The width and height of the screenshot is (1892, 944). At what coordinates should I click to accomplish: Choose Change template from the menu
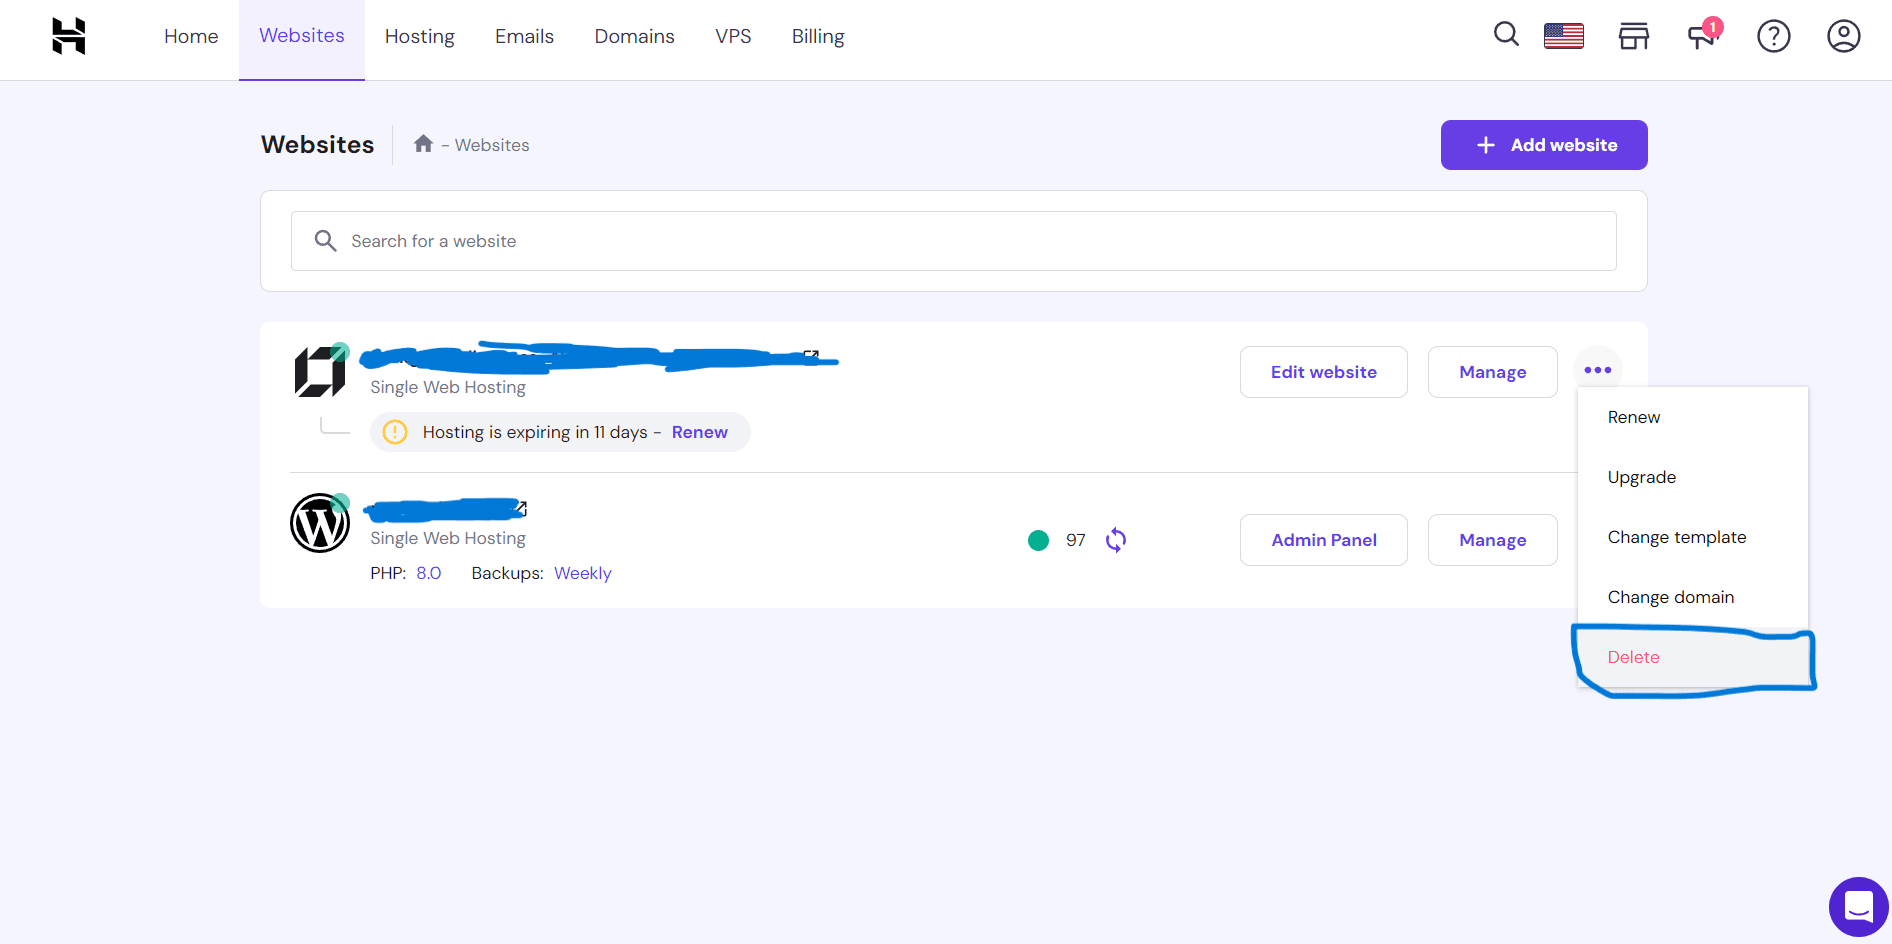[1677, 537]
